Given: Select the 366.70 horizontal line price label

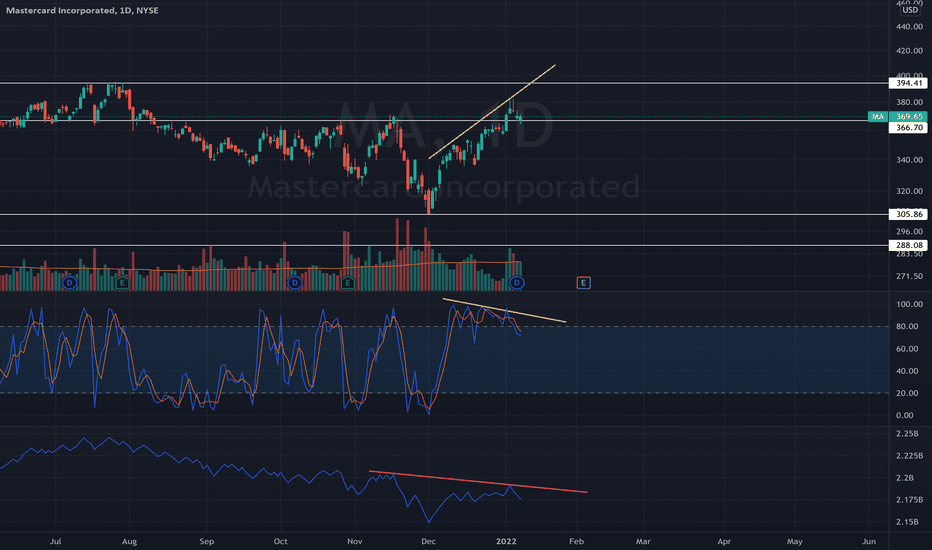Looking at the screenshot, I should coord(909,127).
